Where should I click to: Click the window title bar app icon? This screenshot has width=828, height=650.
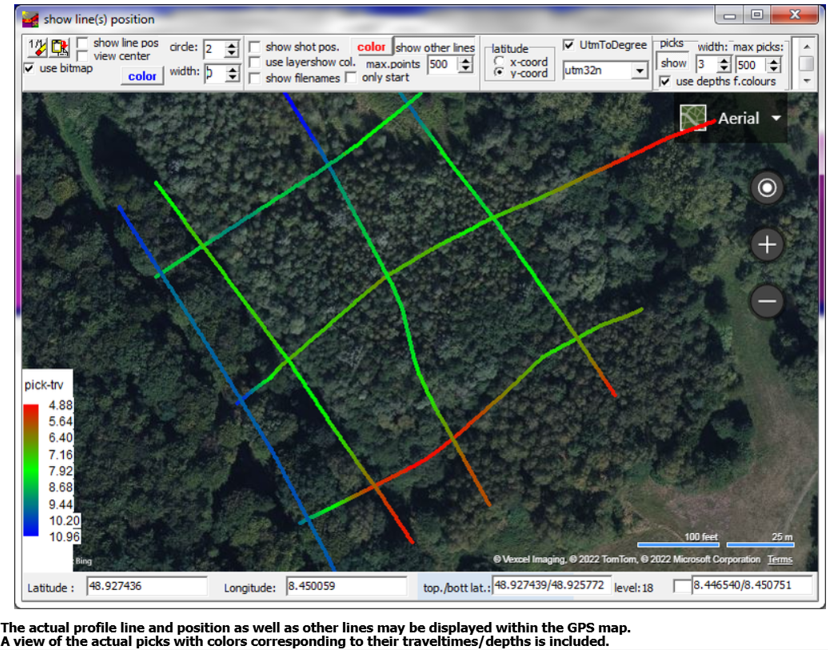(x=30, y=20)
